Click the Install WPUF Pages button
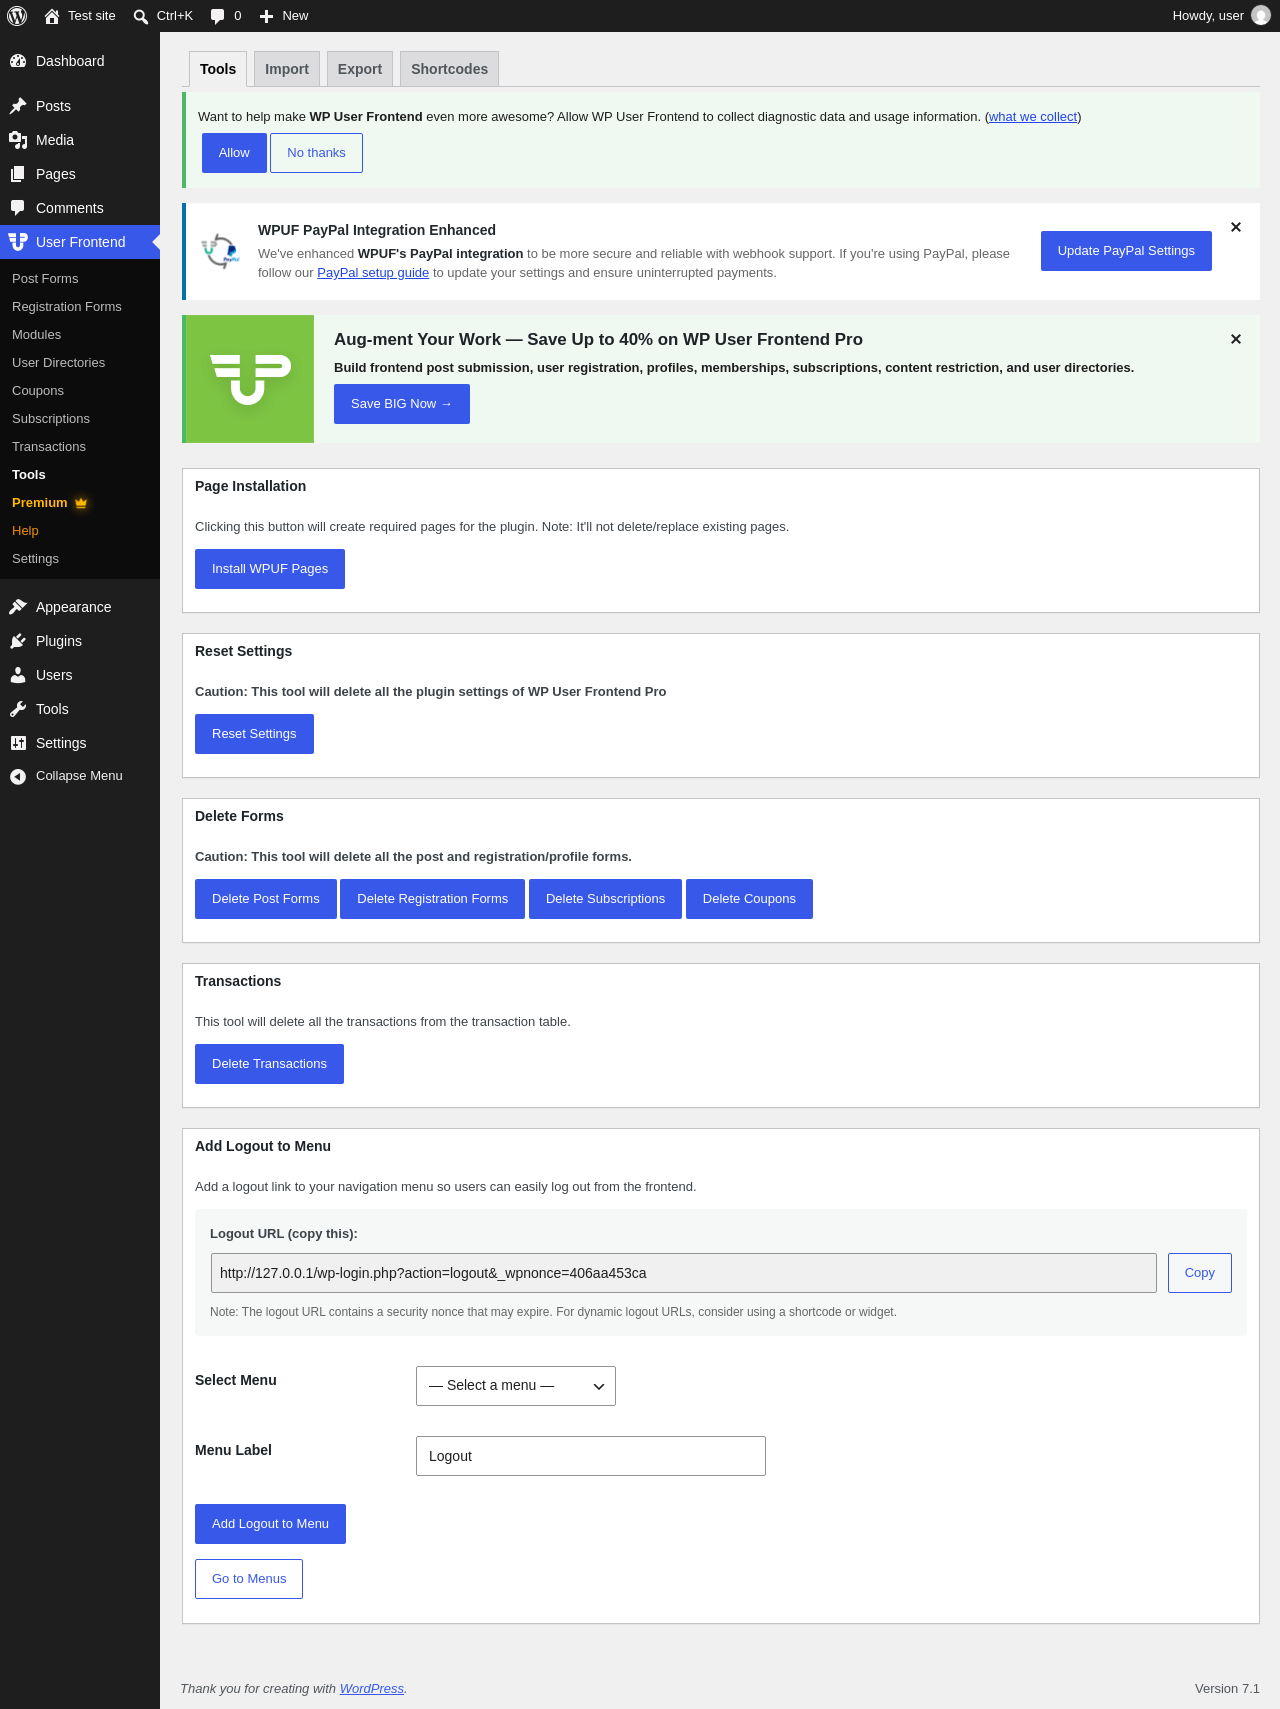Viewport: 1280px width, 1709px height. 270,569
